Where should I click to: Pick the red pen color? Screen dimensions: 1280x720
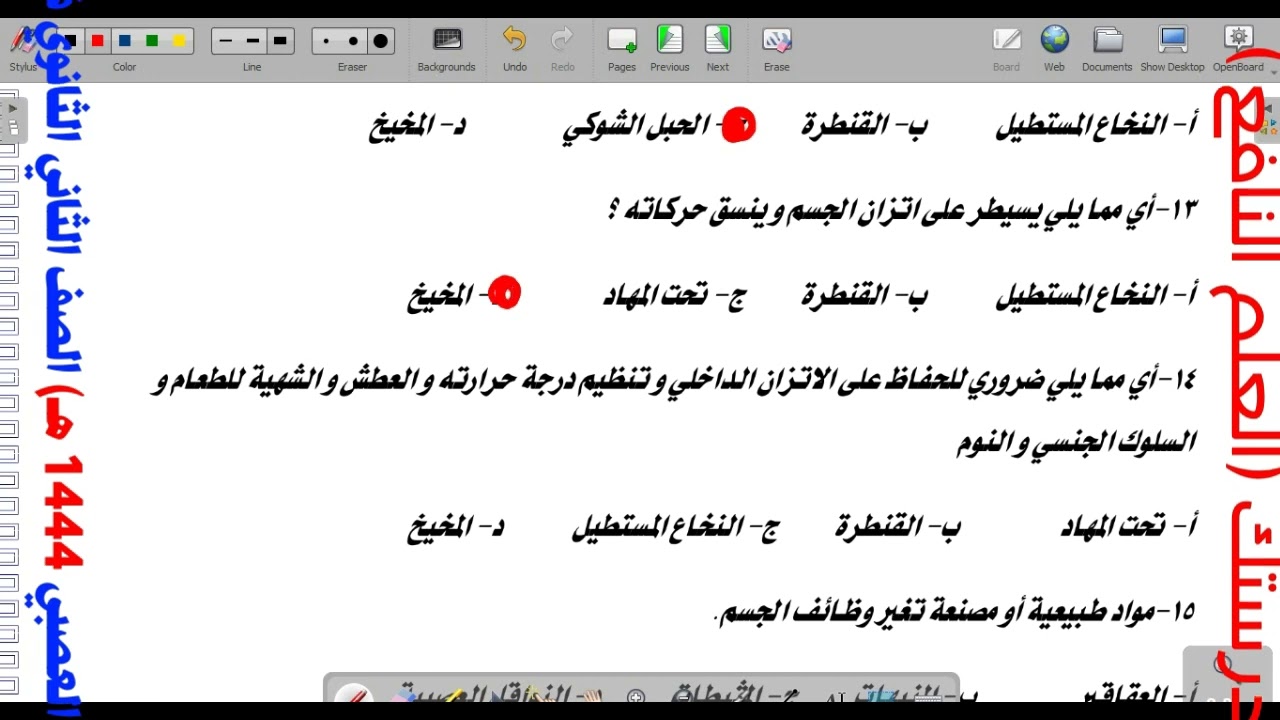click(x=97, y=41)
